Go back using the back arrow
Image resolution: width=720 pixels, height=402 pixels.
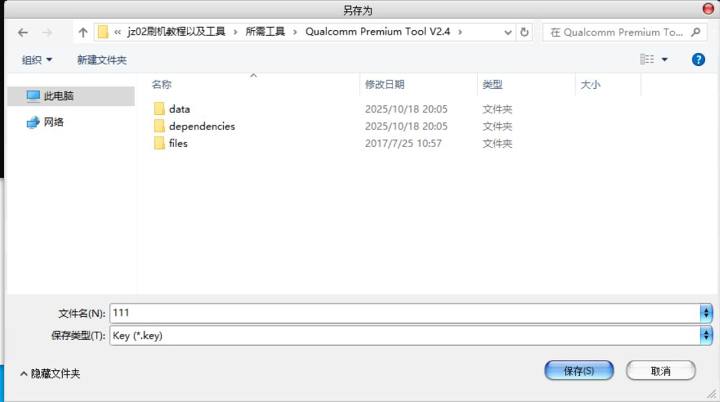tap(22, 33)
